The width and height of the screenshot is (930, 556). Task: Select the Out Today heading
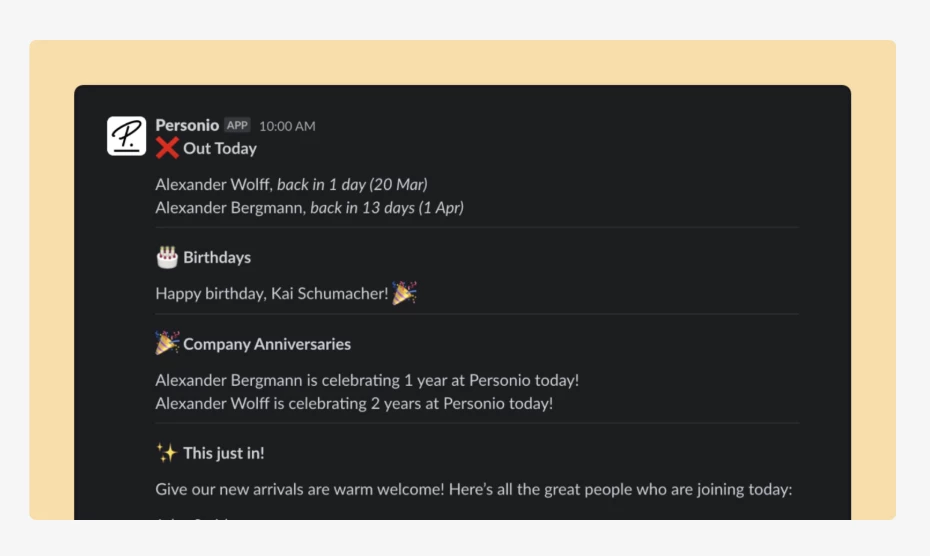click(x=220, y=148)
